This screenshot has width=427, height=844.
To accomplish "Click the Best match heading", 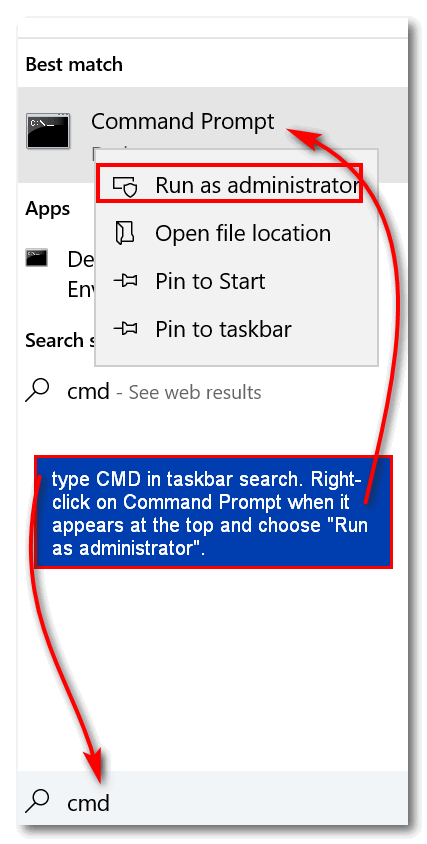I will (x=74, y=65).
